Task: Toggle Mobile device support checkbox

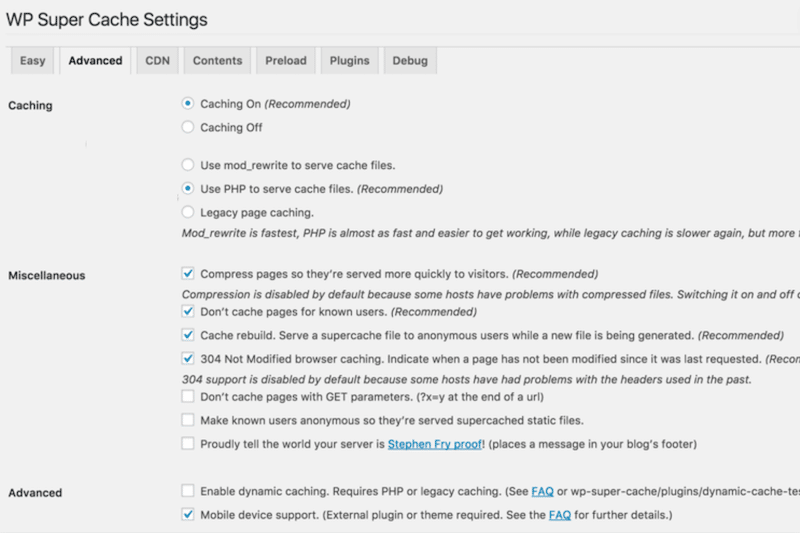Action: 188,515
